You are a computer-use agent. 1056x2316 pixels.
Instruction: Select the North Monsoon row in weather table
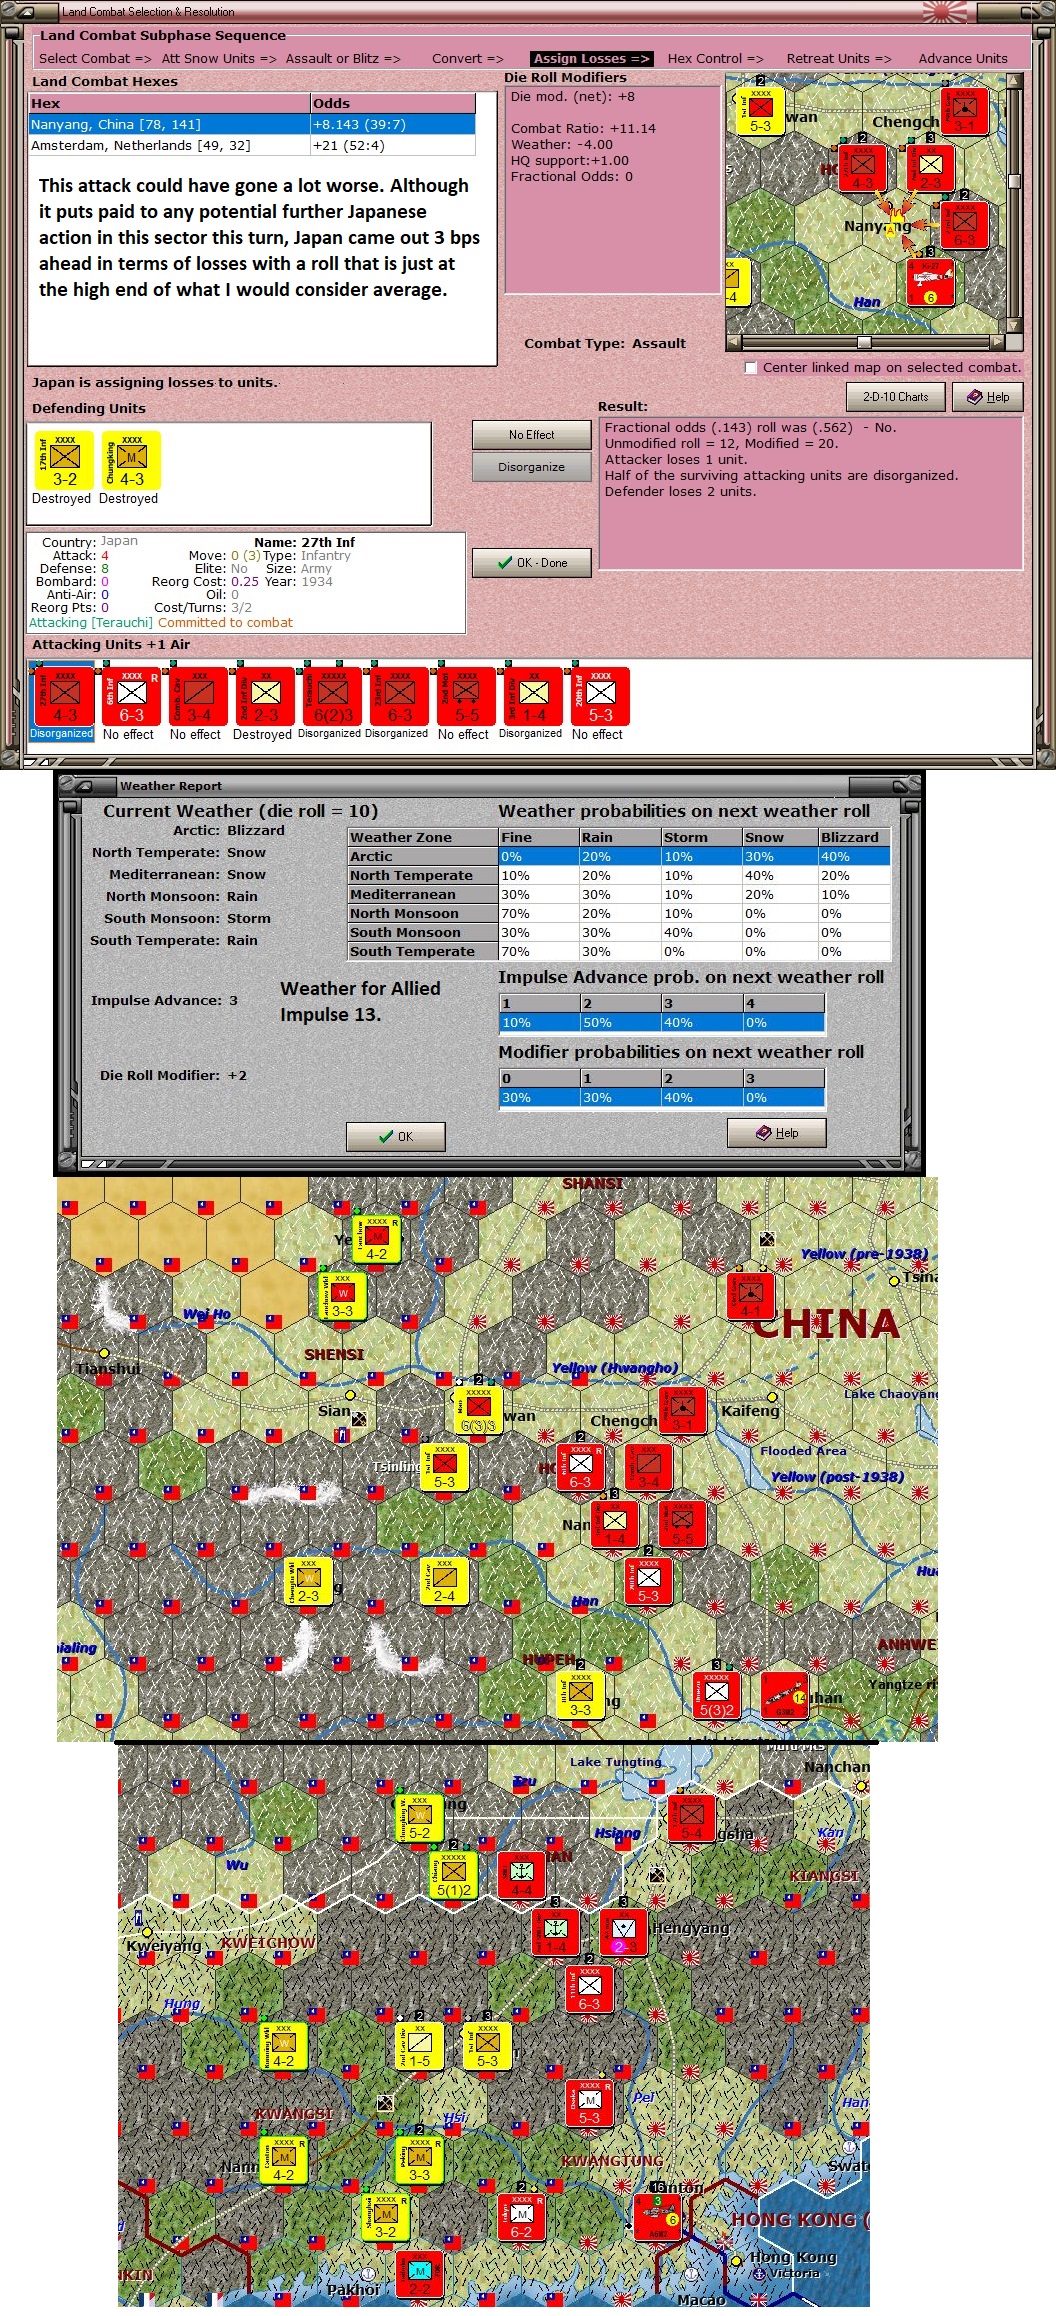pos(619,913)
